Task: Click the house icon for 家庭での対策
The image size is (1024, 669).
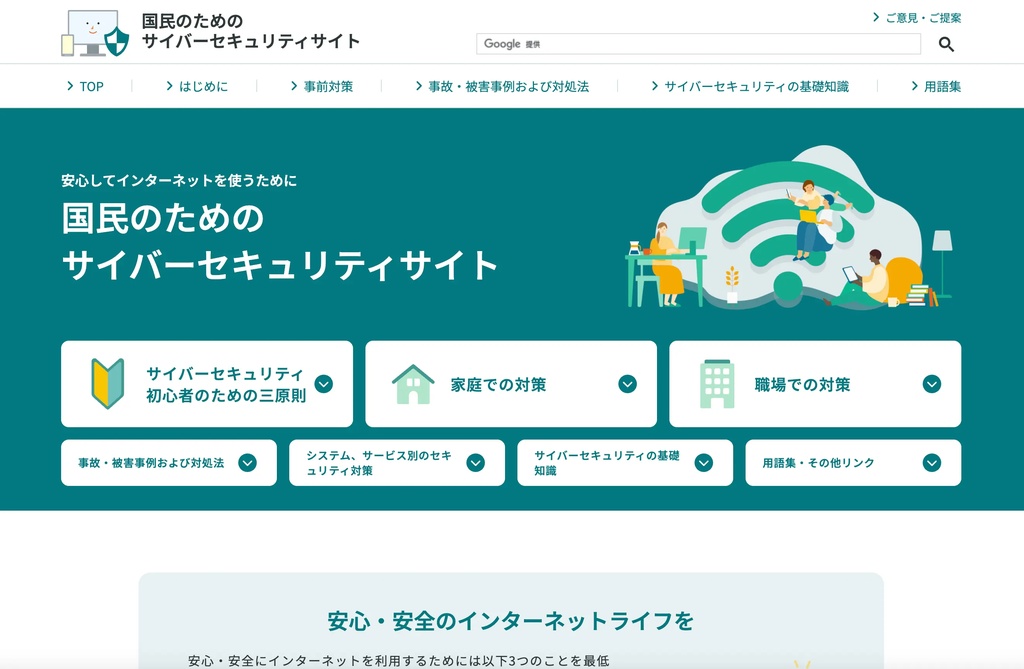Action: (x=412, y=384)
